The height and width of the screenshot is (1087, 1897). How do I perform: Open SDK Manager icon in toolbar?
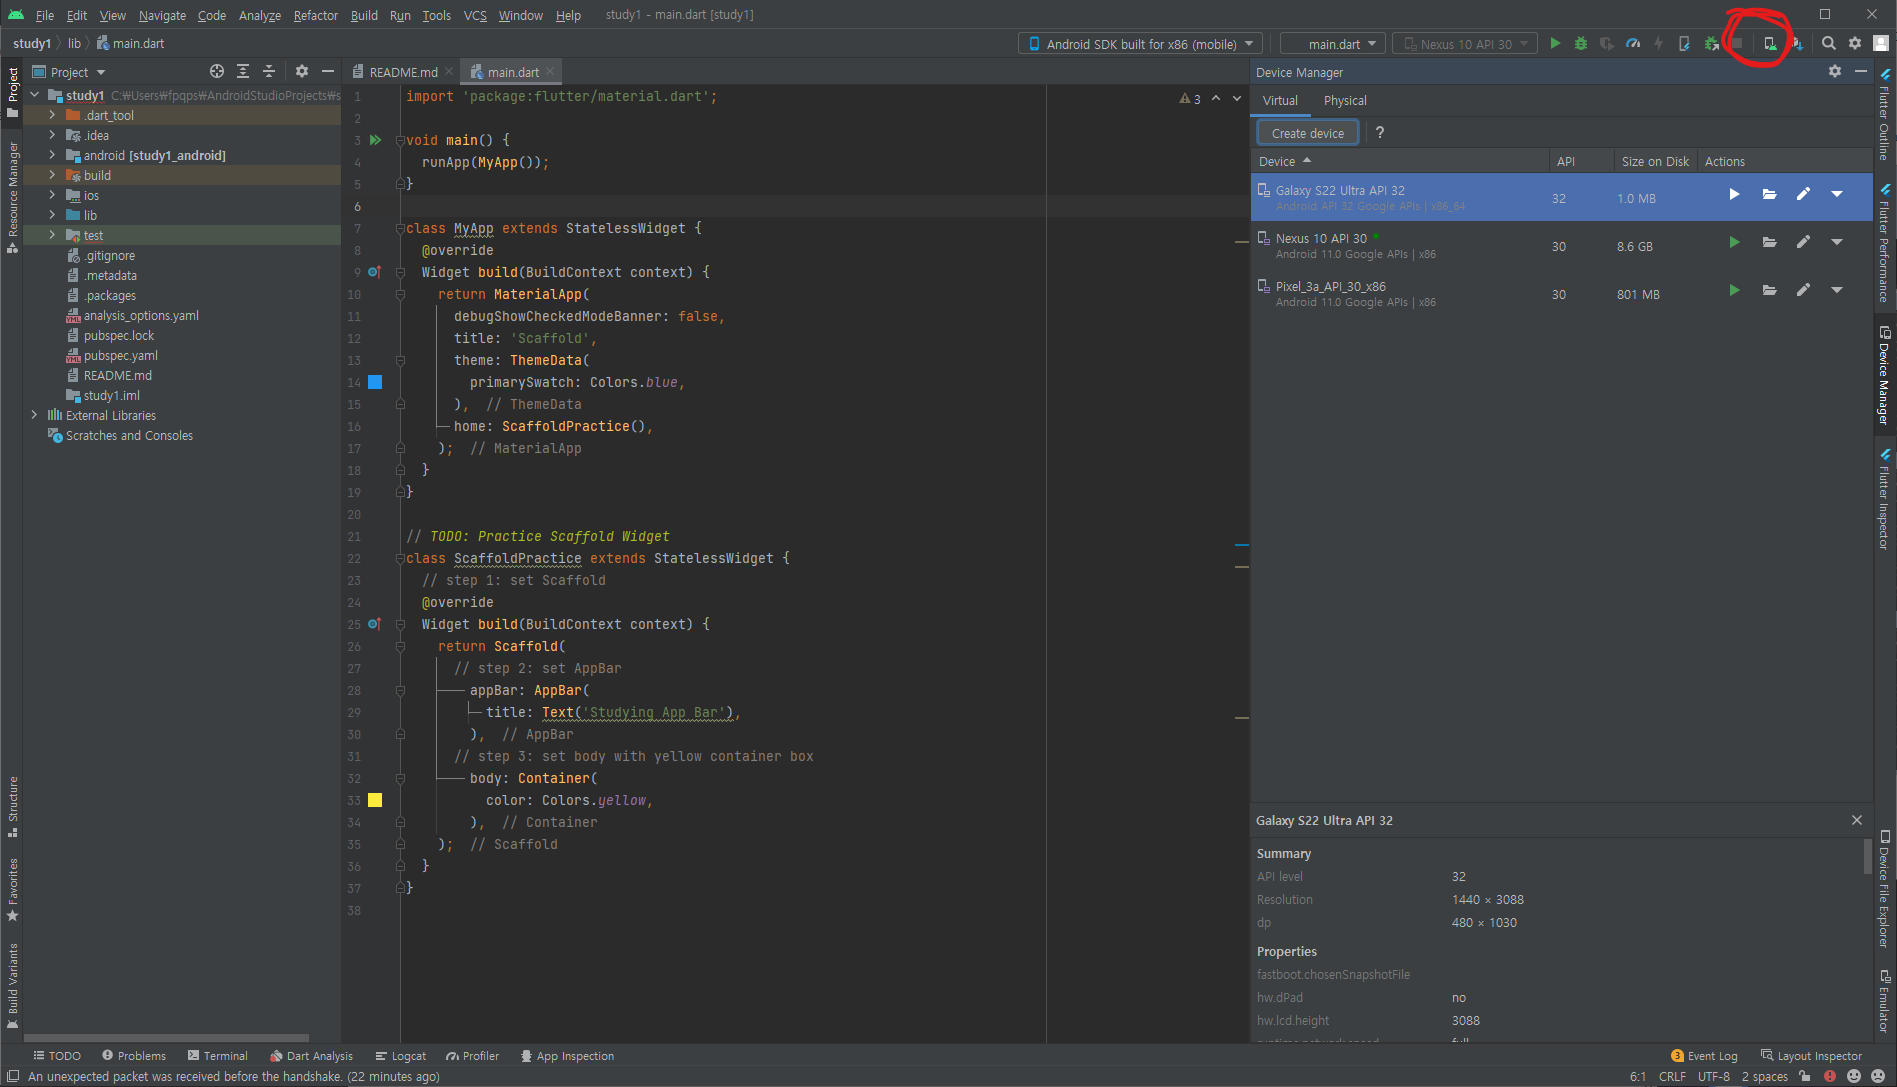[1797, 43]
